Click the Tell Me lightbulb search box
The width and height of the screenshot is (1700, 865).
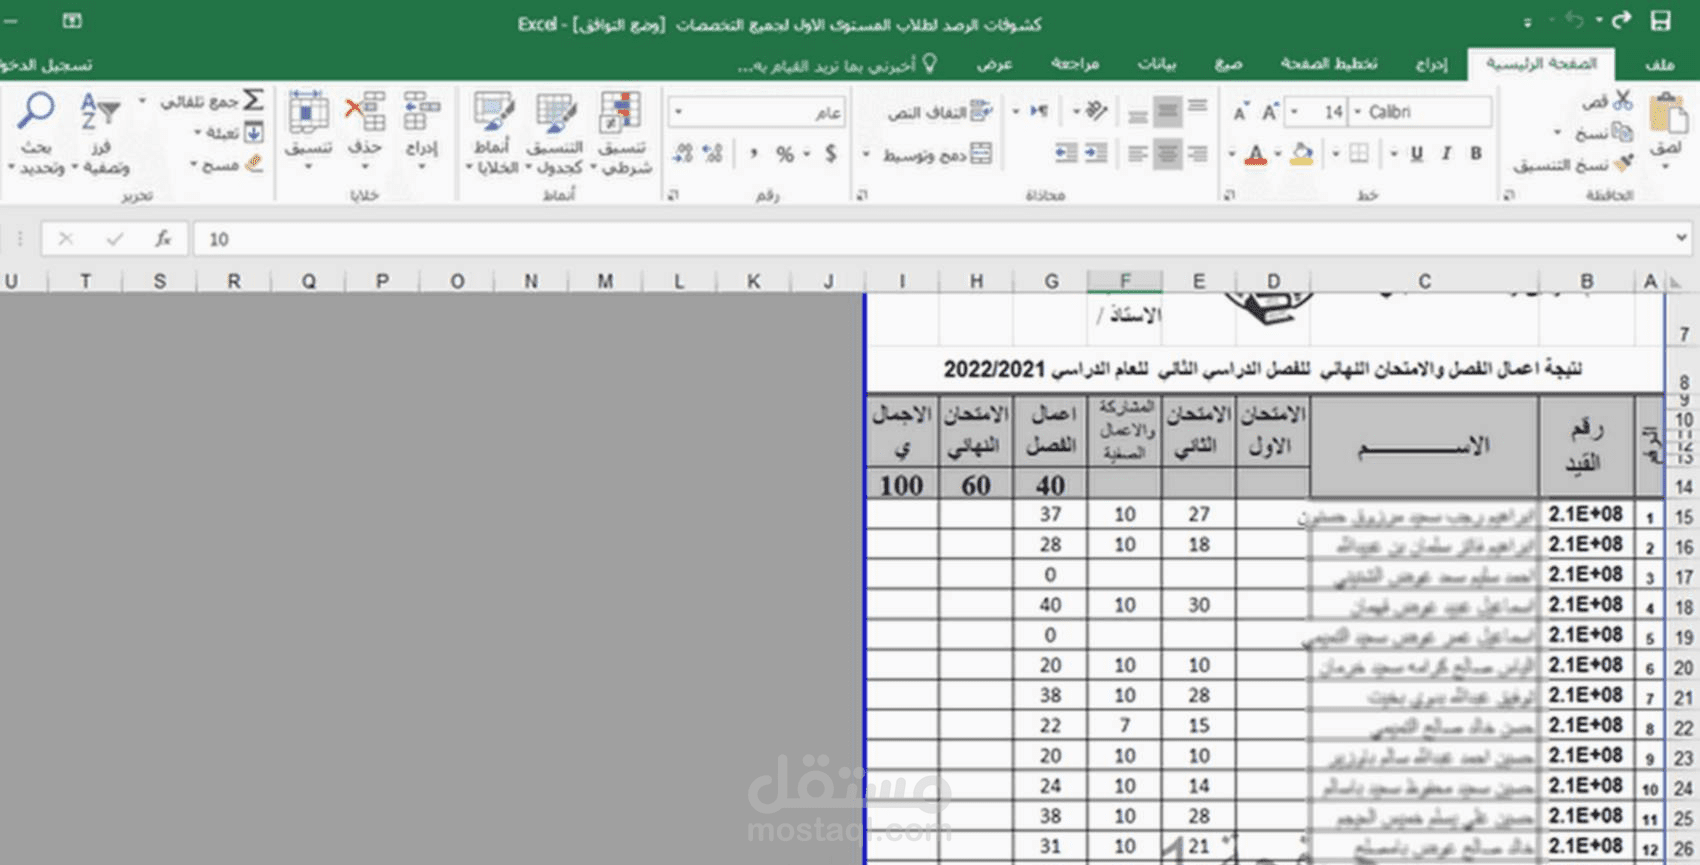pos(838,65)
